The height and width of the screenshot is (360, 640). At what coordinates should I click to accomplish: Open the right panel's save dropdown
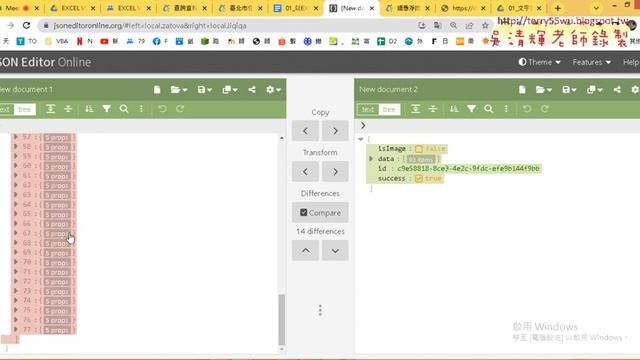coord(569,90)
